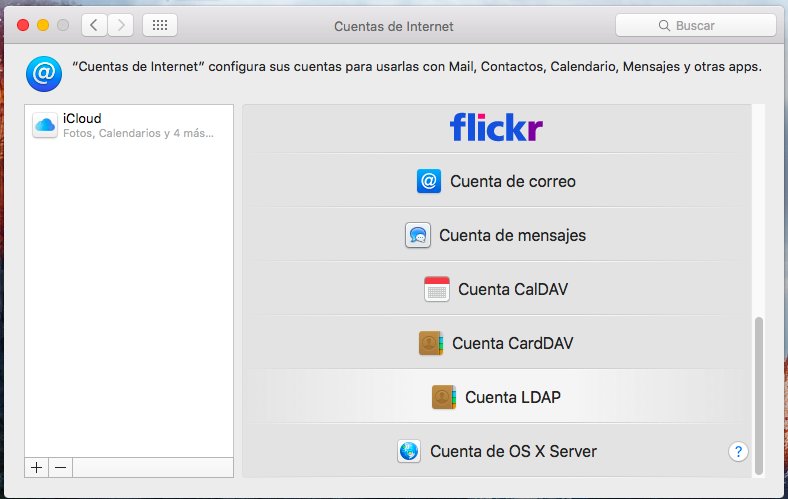This screenshot has width=788, height=499.
Task: Remove account with the minus button
Action: (x=60, y=468)
